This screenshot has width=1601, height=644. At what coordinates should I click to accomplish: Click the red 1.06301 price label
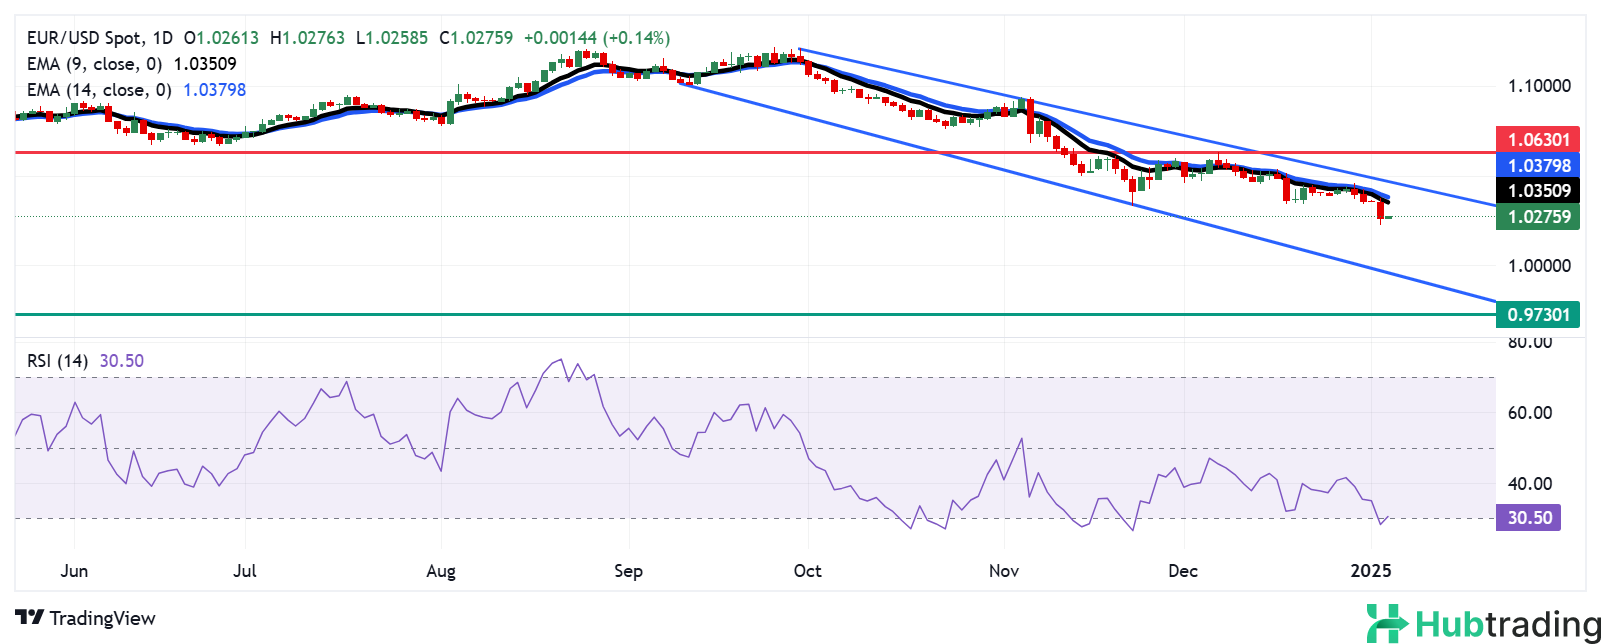coord(1537,140)
